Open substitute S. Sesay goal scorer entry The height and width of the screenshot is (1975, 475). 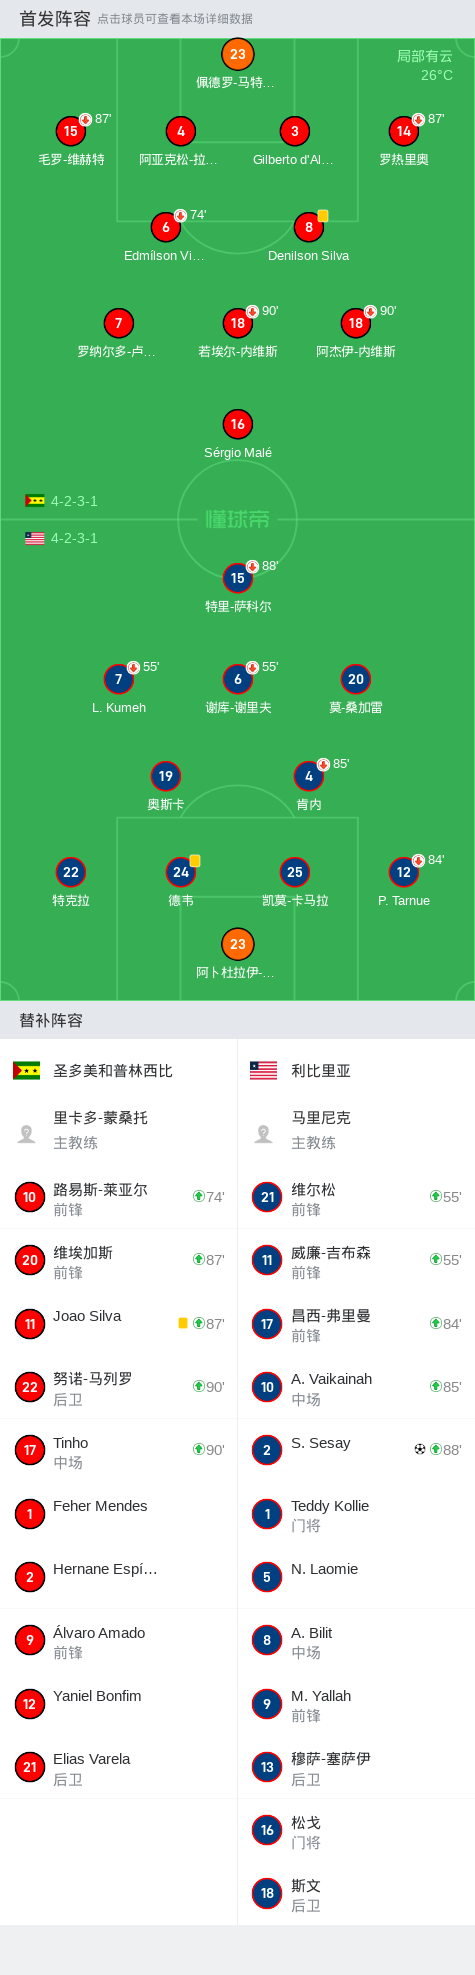pos(357,1450)
